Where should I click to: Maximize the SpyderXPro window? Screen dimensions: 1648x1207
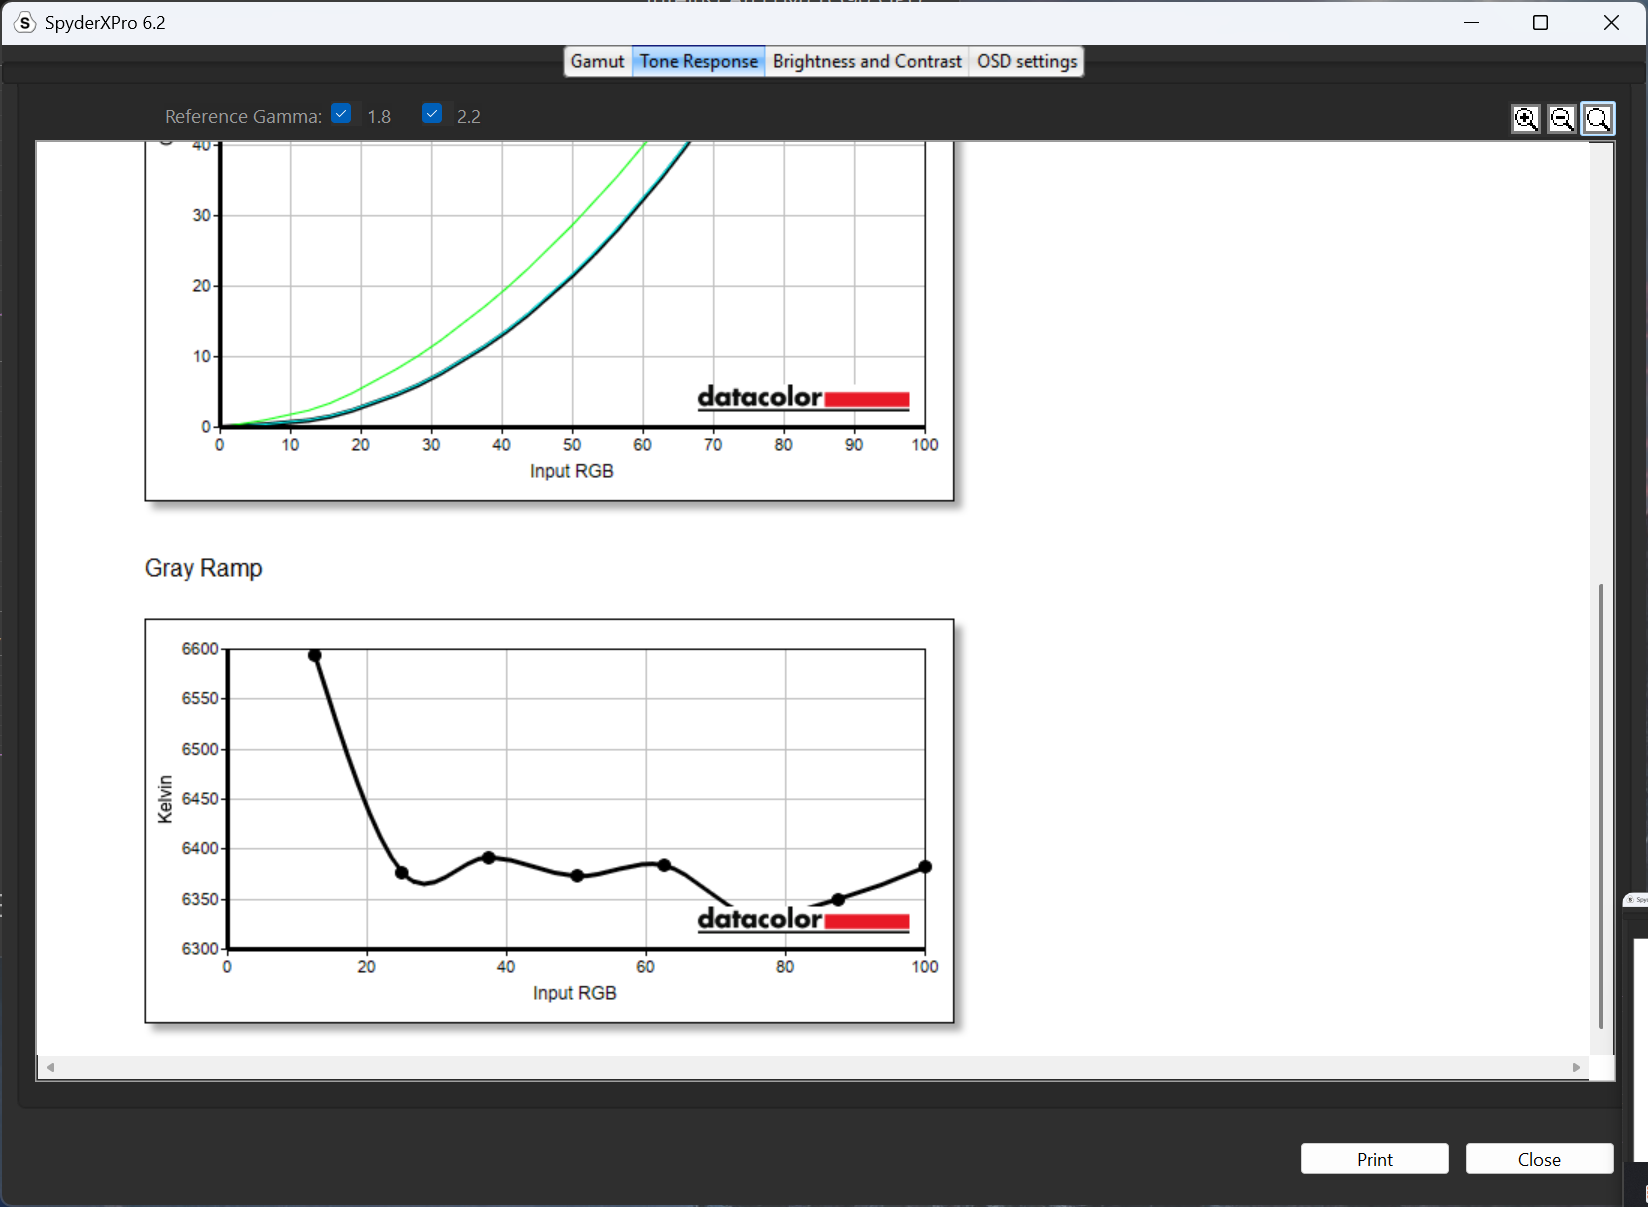(x=1541, y=22)
